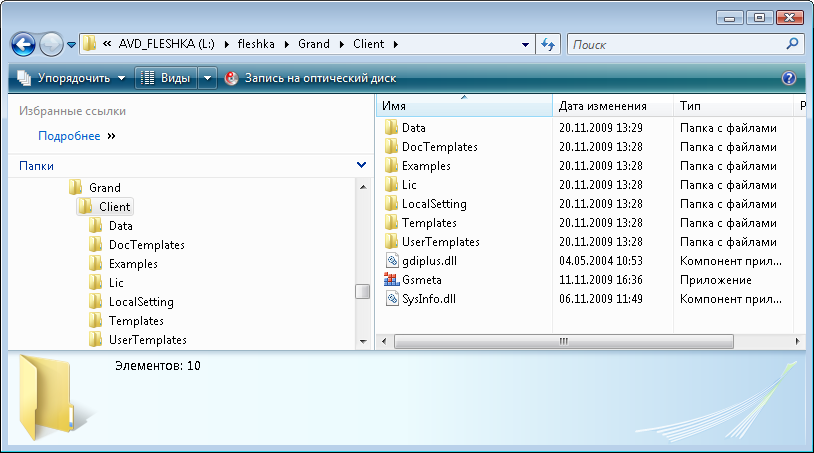Screen dimensions: 814x453
Task: Select the SysInfo.dll file icon
Action: point(391,299)
